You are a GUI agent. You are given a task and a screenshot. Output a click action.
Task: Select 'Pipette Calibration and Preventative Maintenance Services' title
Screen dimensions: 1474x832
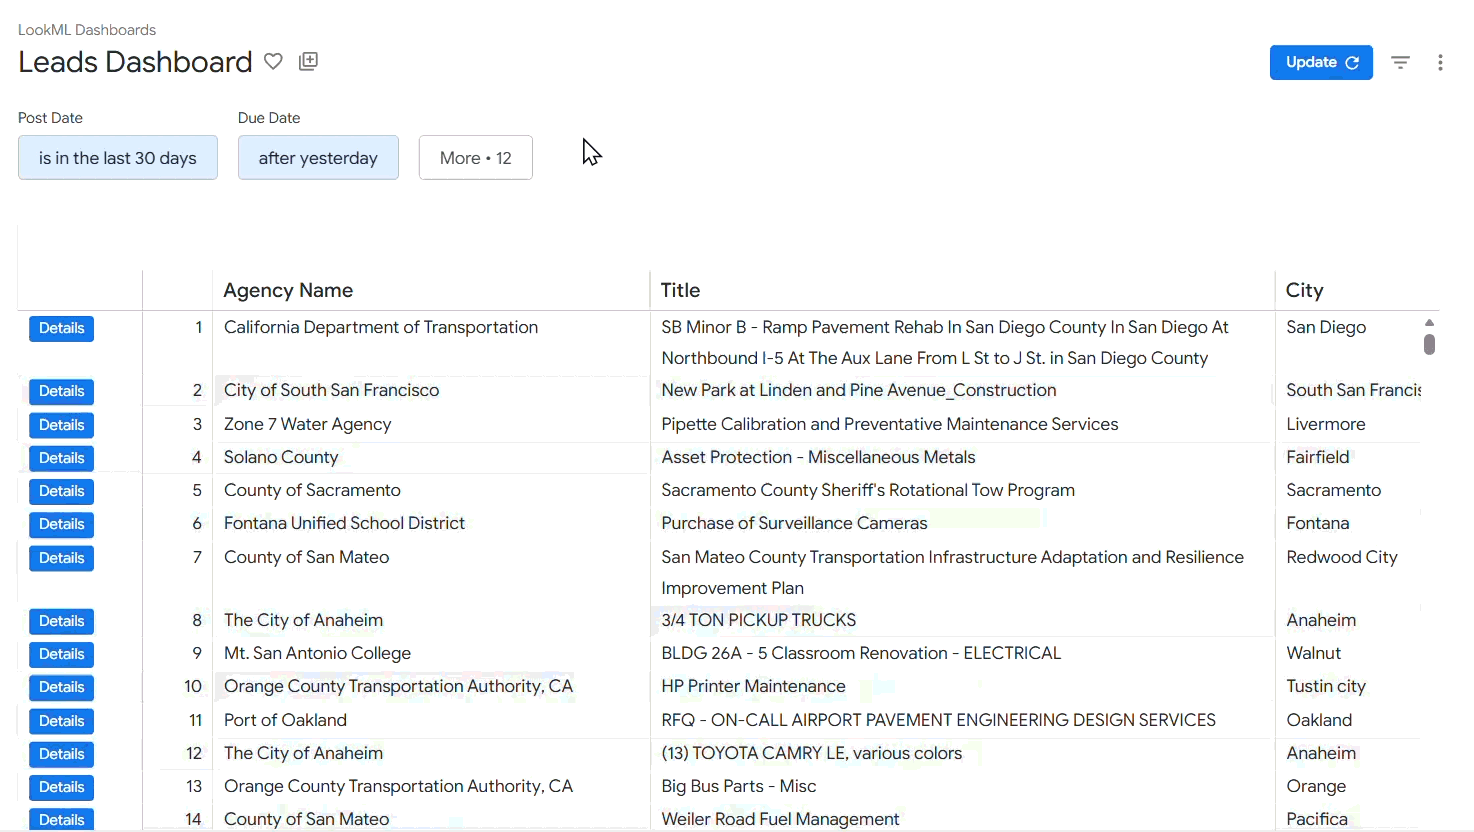point(890,424)
